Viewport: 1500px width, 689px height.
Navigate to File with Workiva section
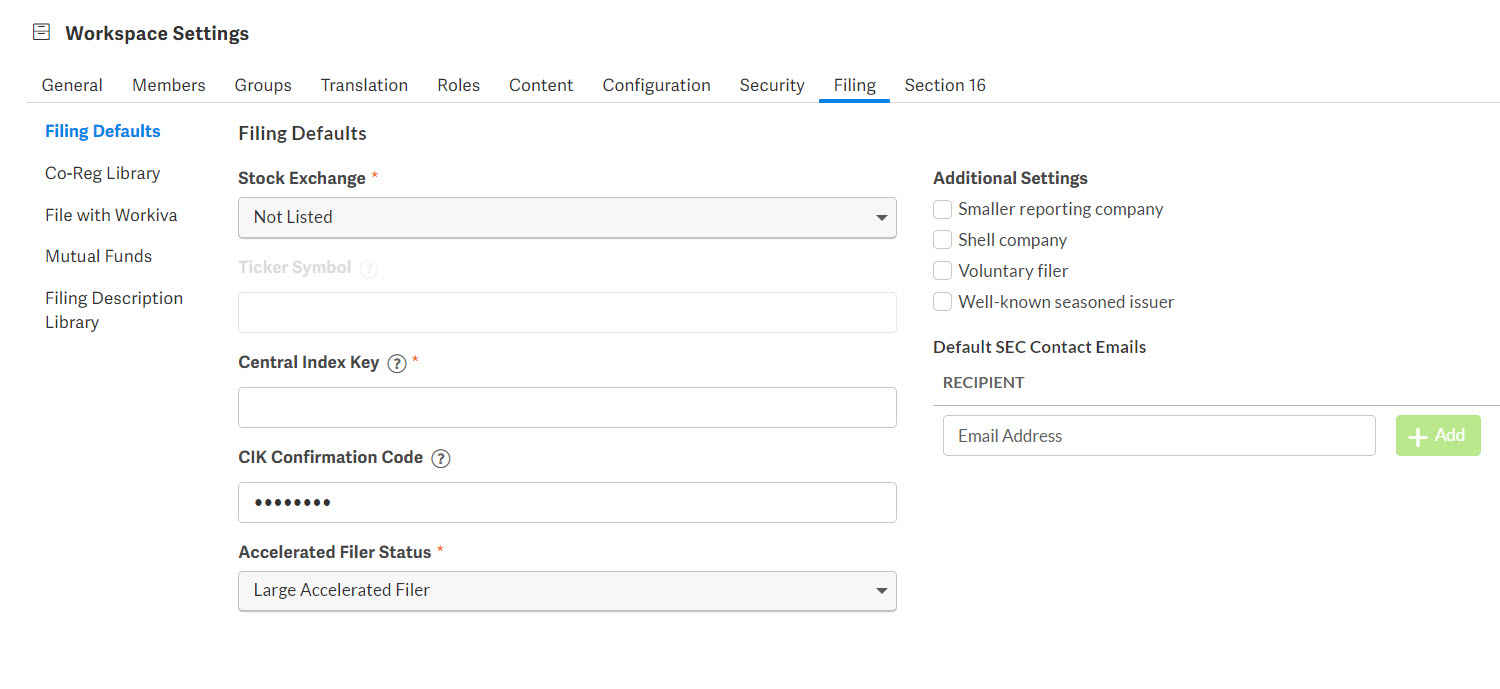click(111, 215)
